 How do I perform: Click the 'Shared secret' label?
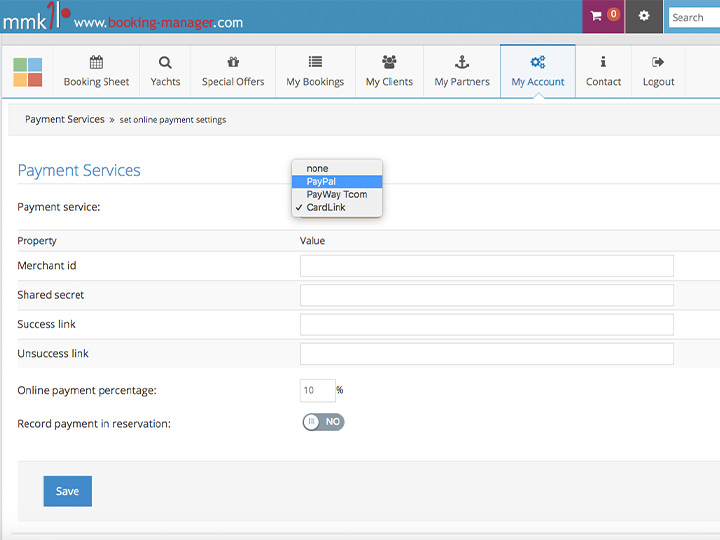(x=51, y=295)
